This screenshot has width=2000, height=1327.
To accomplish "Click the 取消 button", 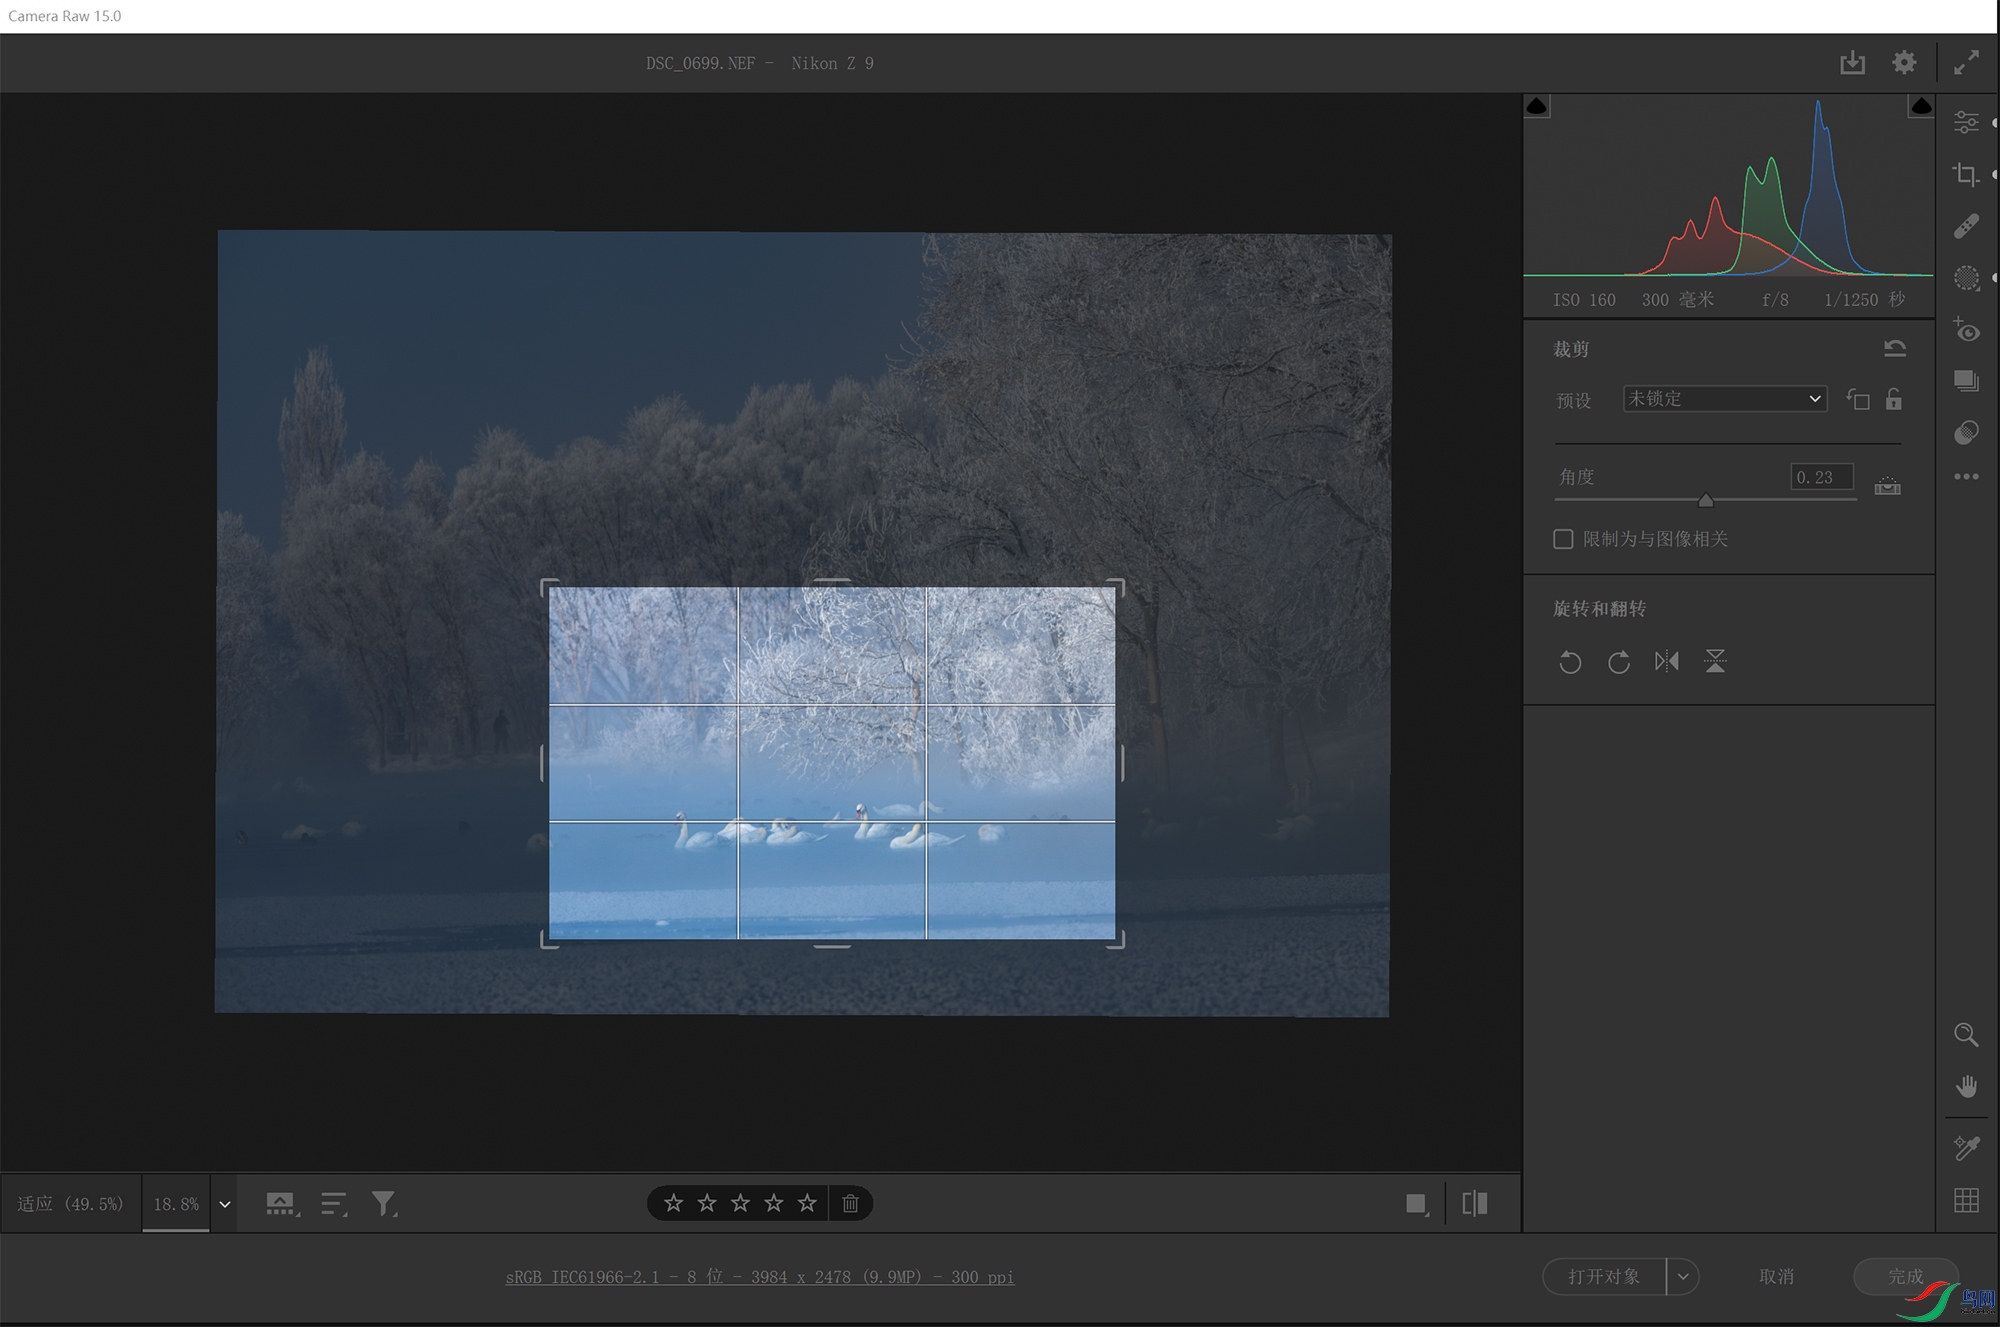I will tap(1776, 1276).
